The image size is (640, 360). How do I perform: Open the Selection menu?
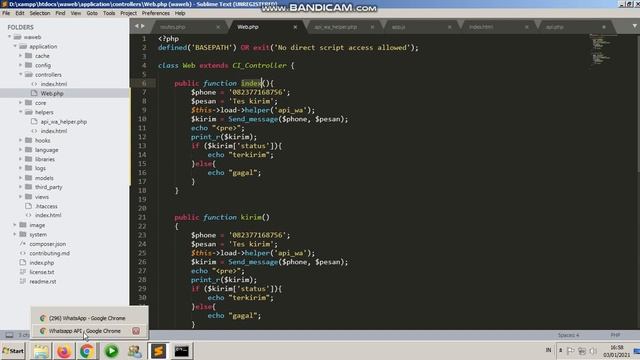click(x=40, y=13)
